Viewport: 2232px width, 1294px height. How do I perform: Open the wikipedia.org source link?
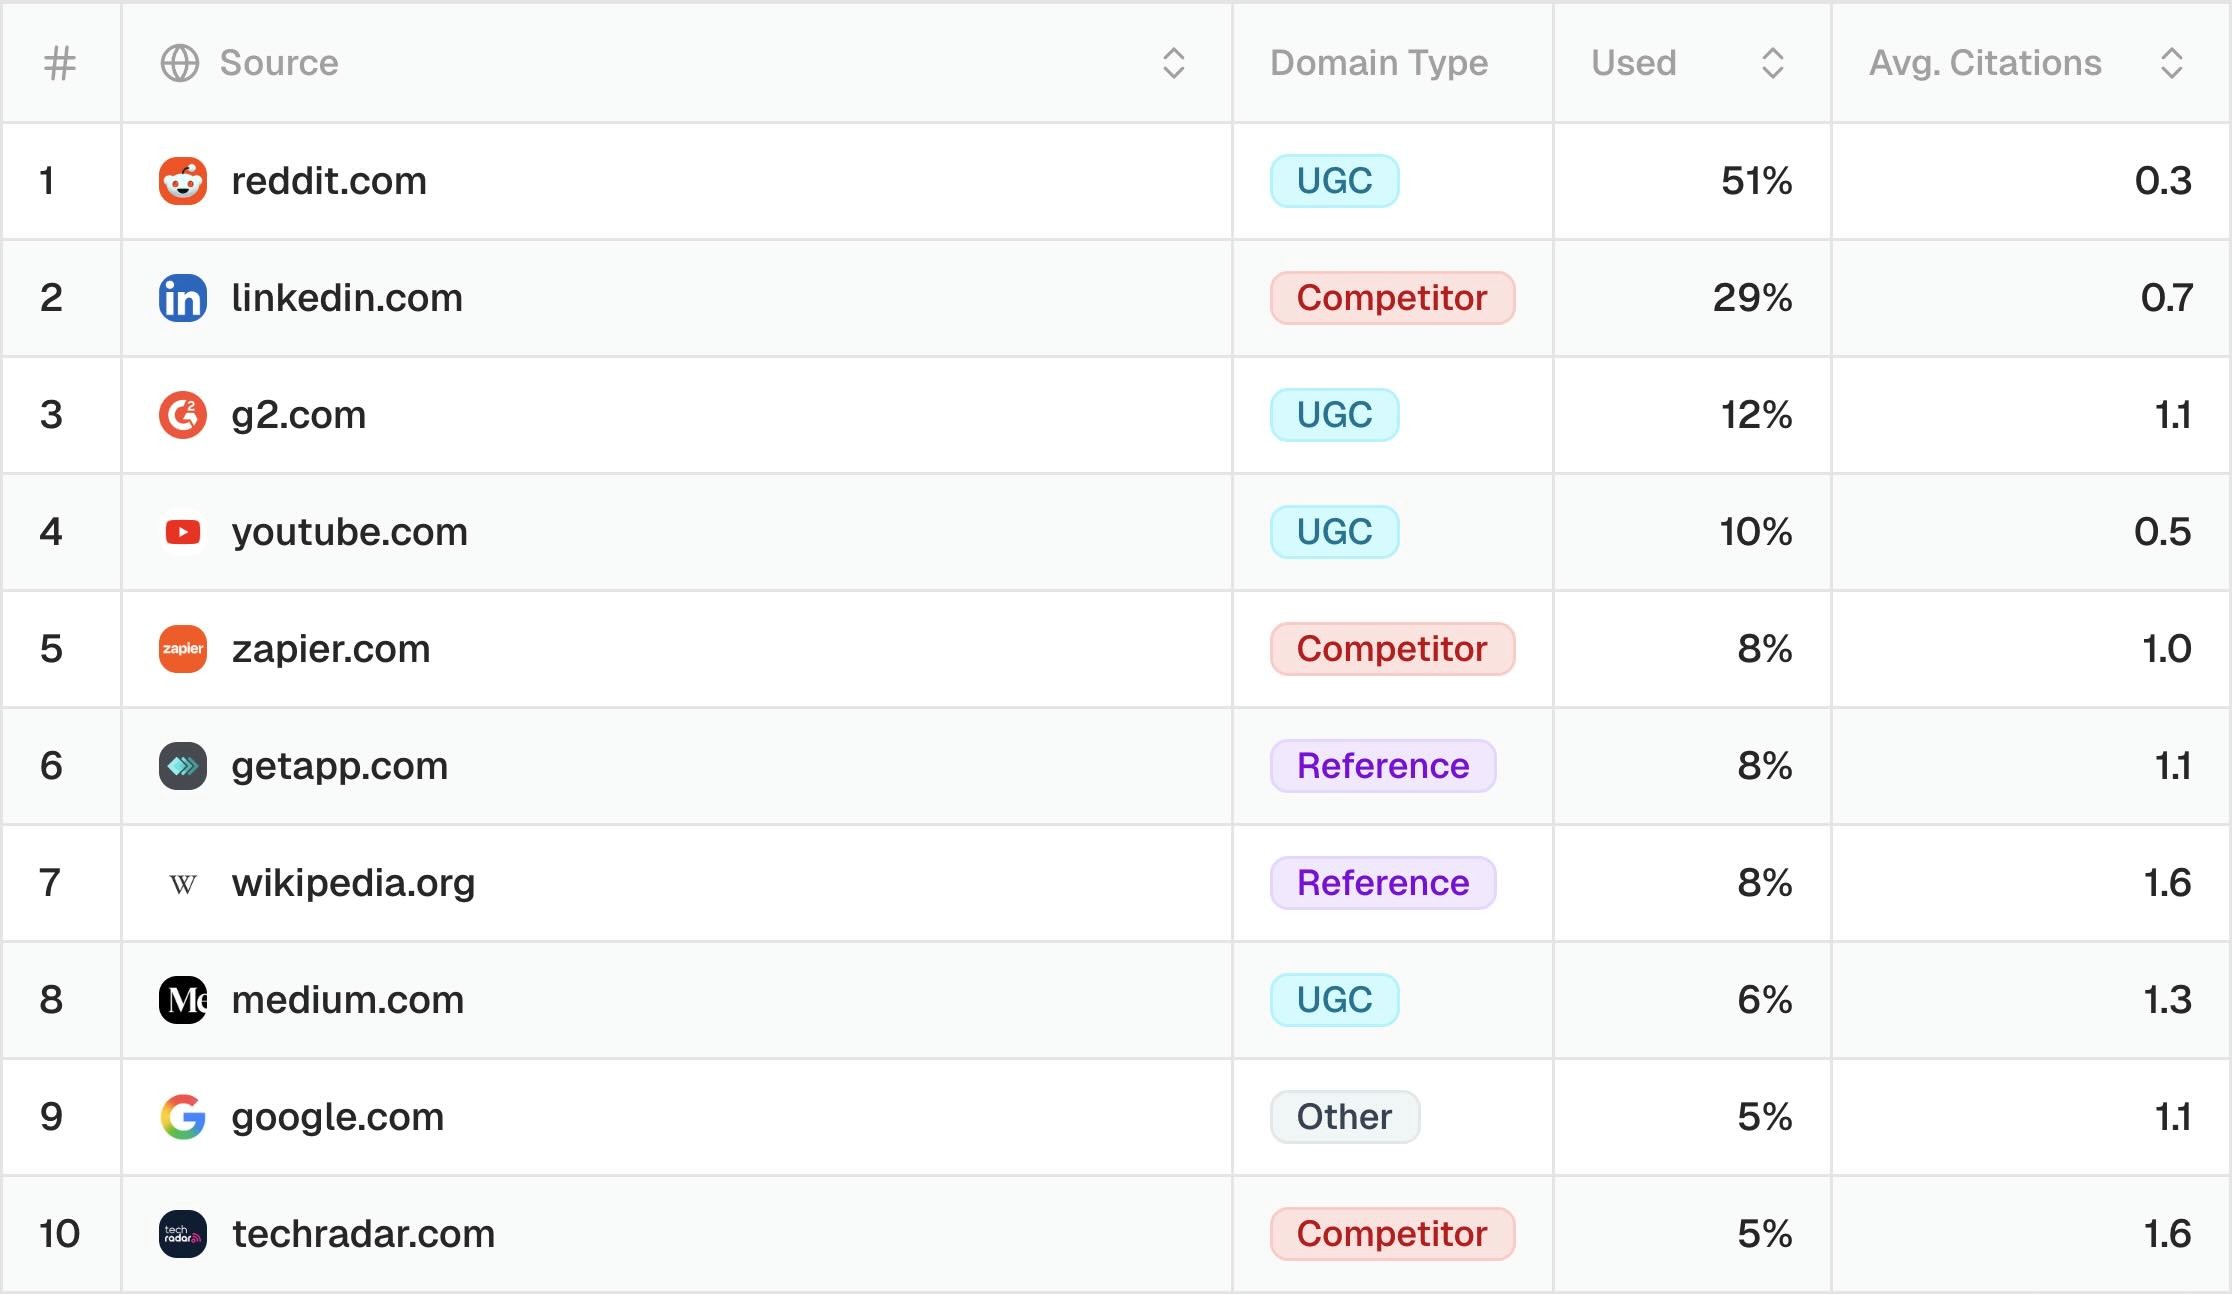click(x=353, y=883)
